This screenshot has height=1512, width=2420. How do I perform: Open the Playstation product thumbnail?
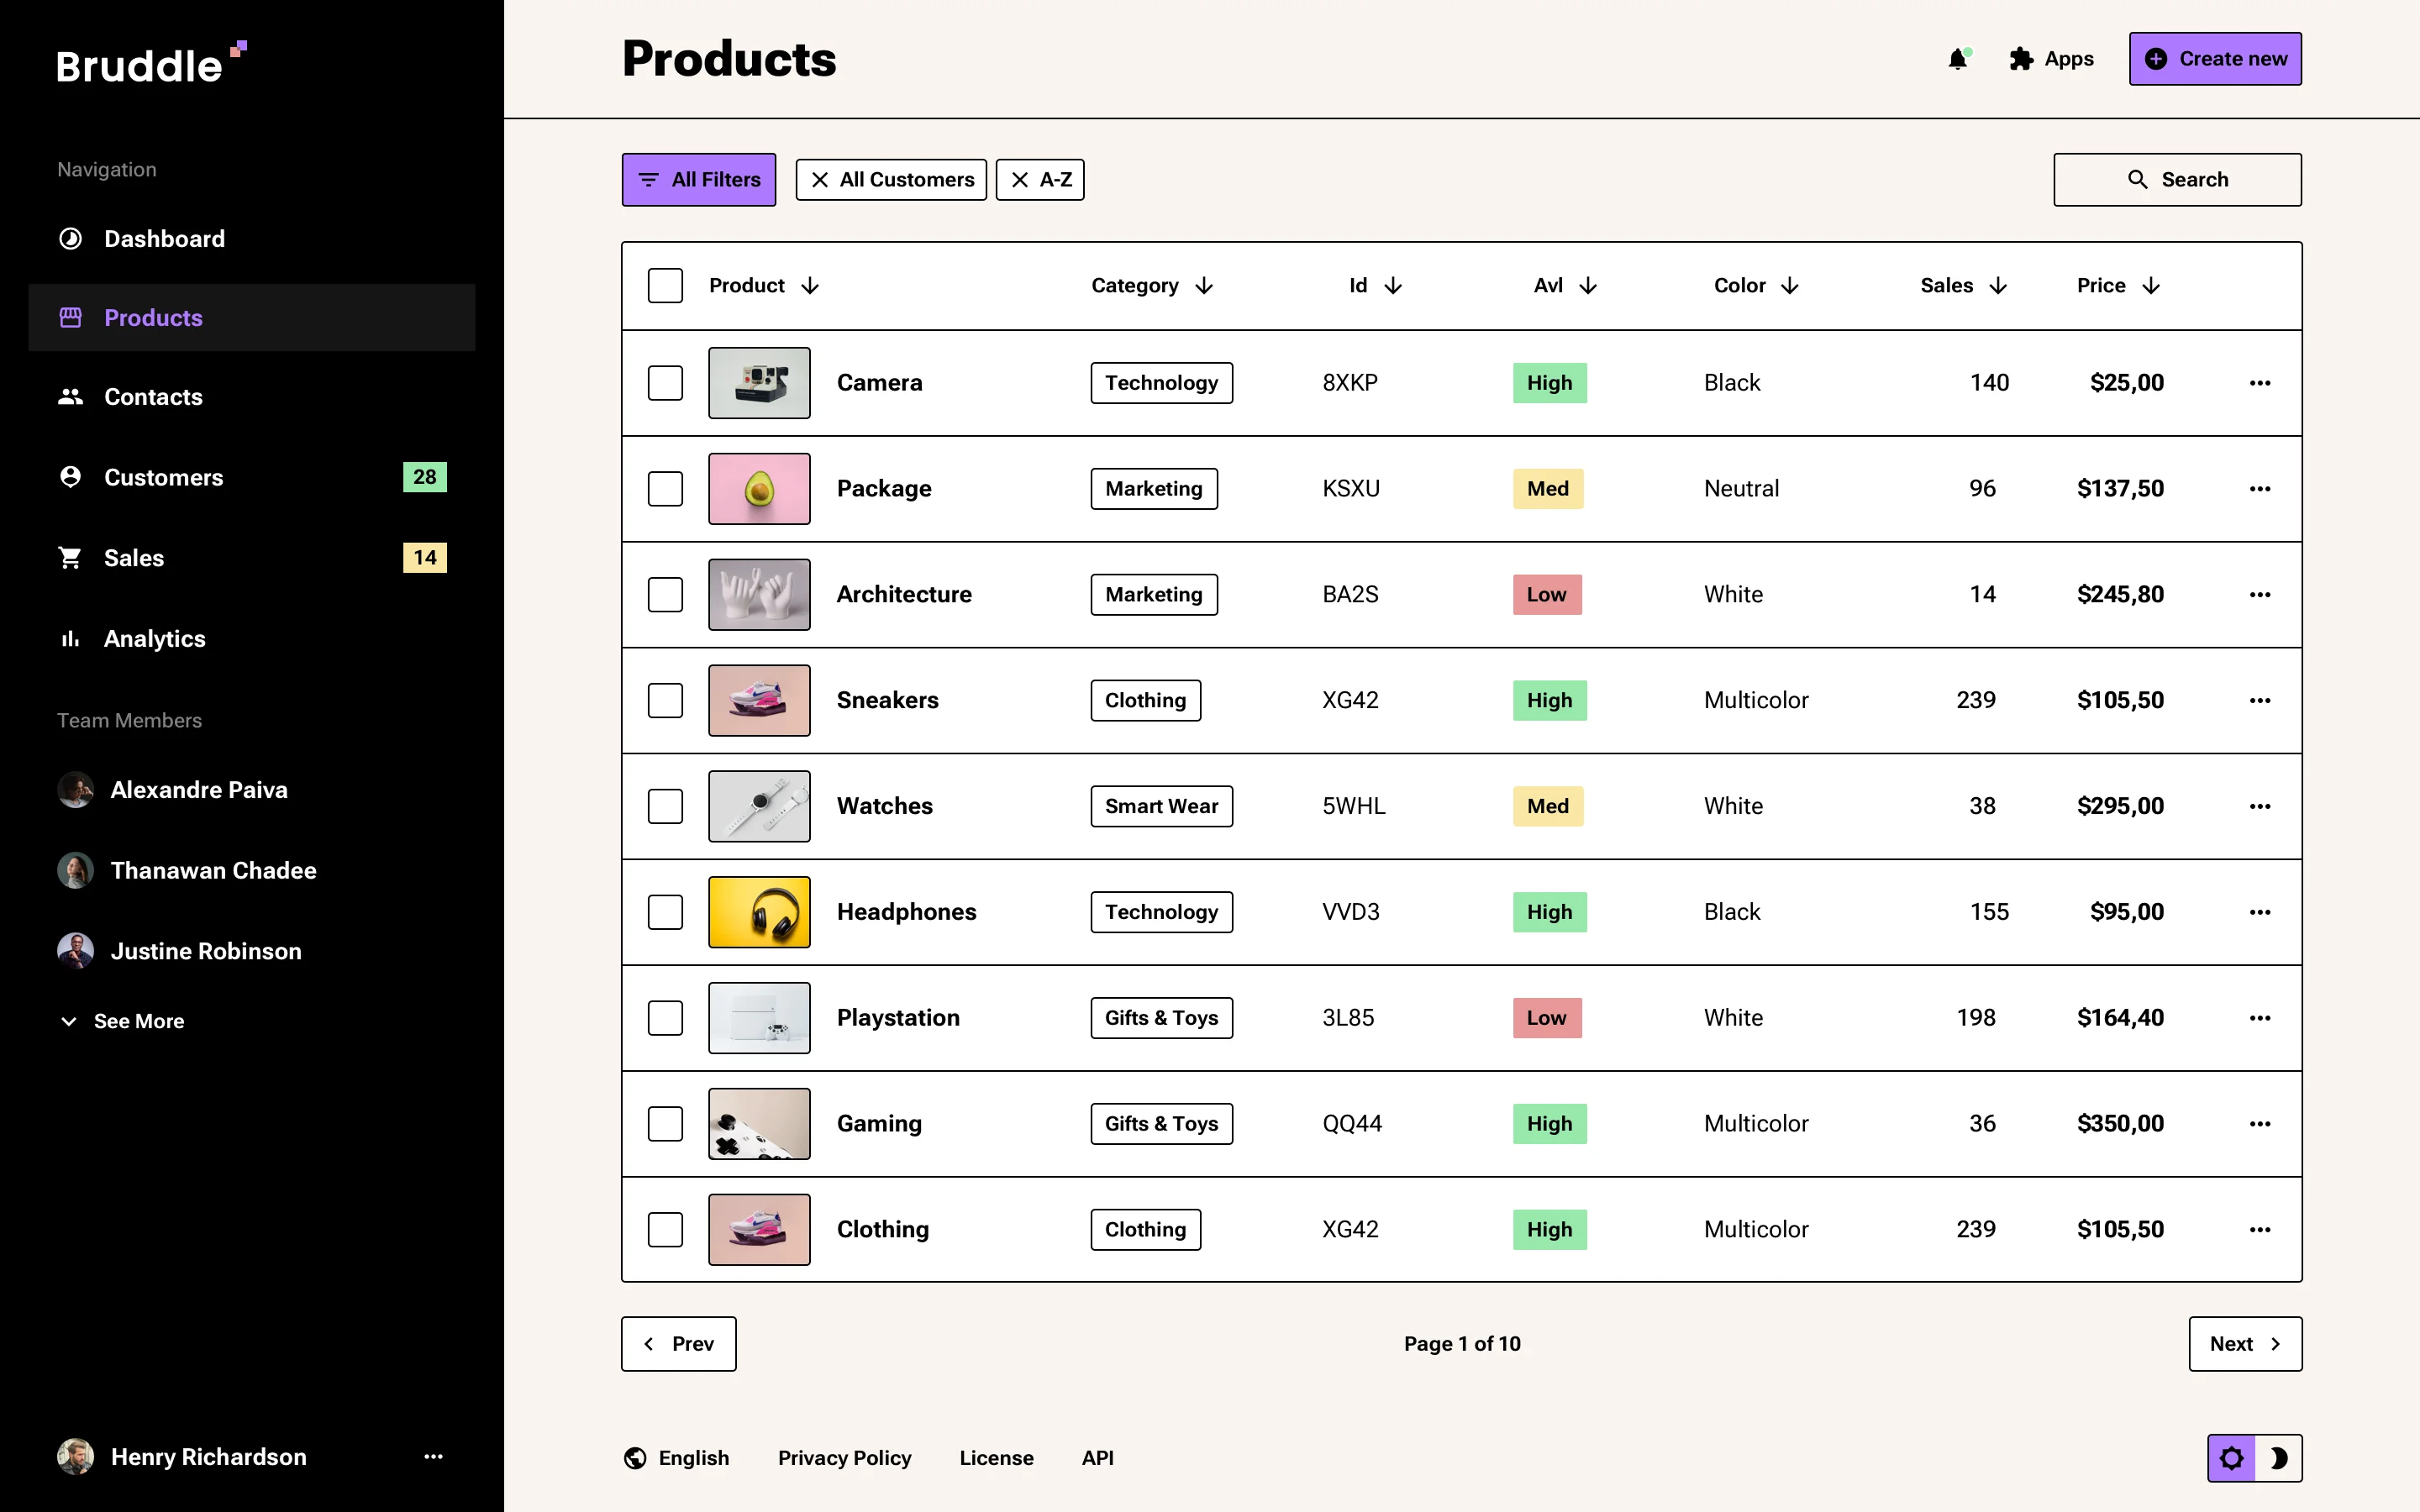click(x=759, y=1017)
